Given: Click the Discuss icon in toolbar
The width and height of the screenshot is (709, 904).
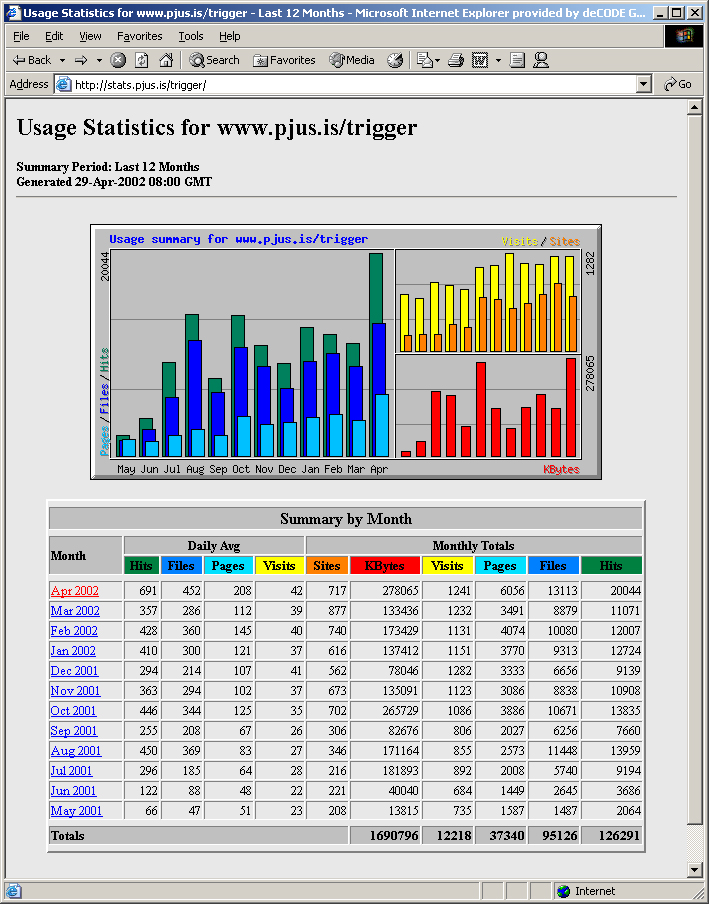Looking at the screenshot, I should point(518,60).
